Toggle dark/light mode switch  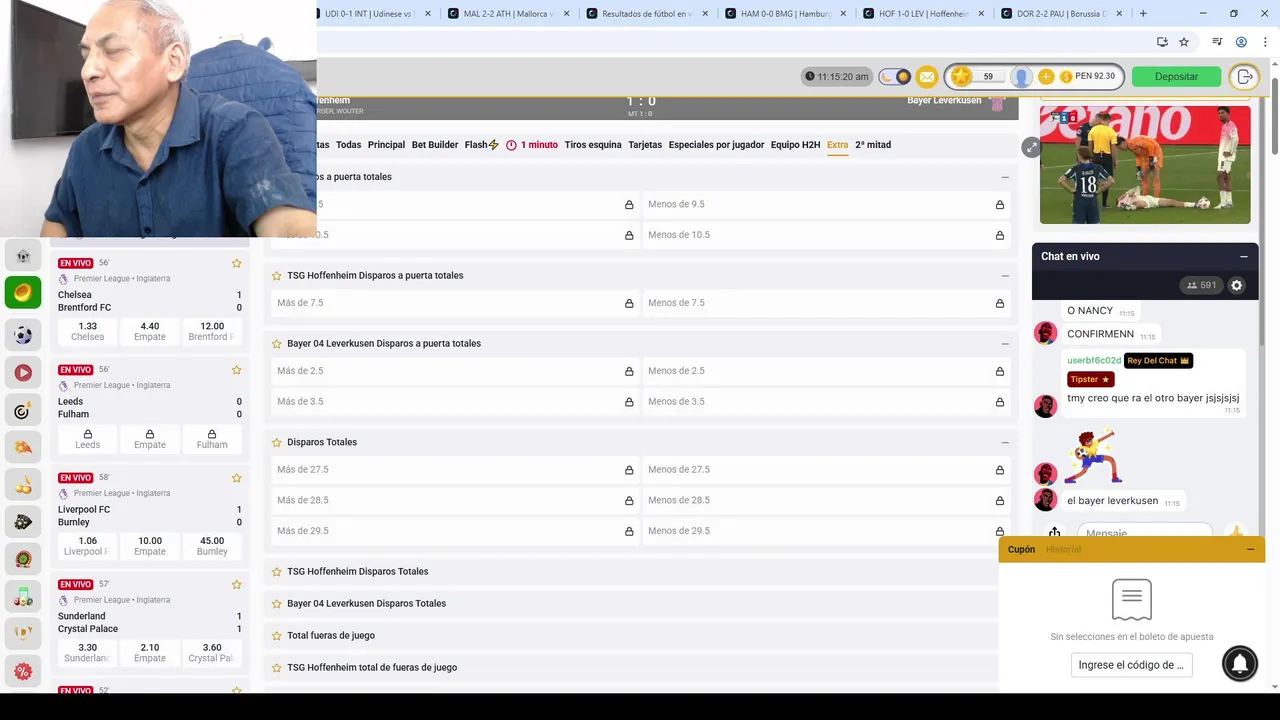pyautogui.click(x=895, y=77)
